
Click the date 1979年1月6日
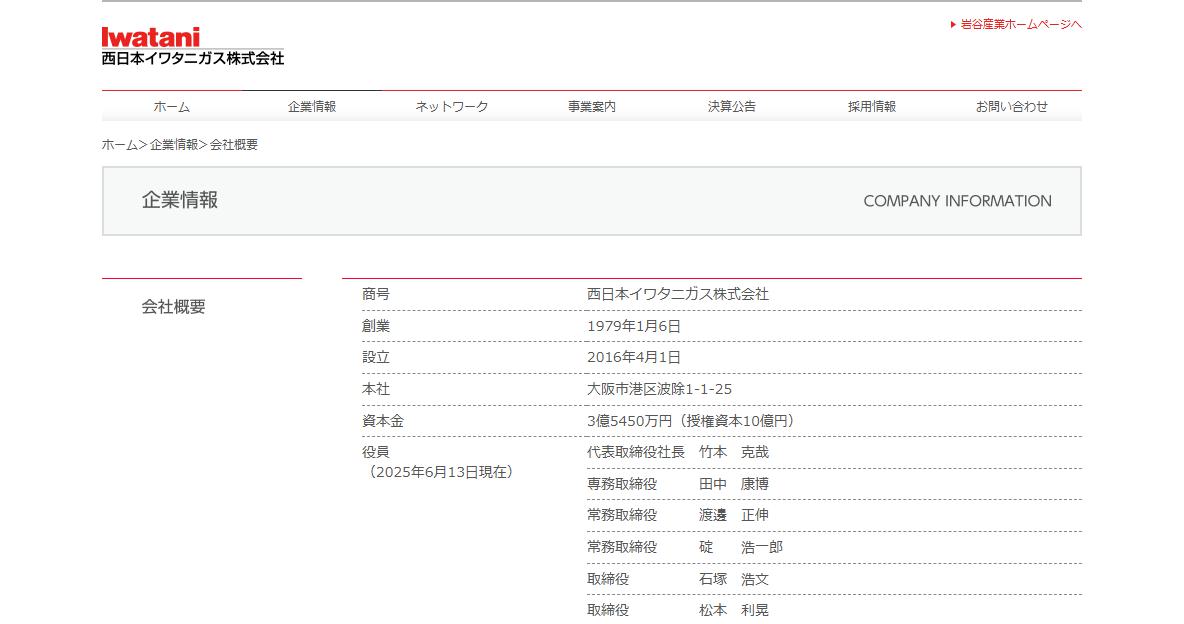(x=634, y=326)
